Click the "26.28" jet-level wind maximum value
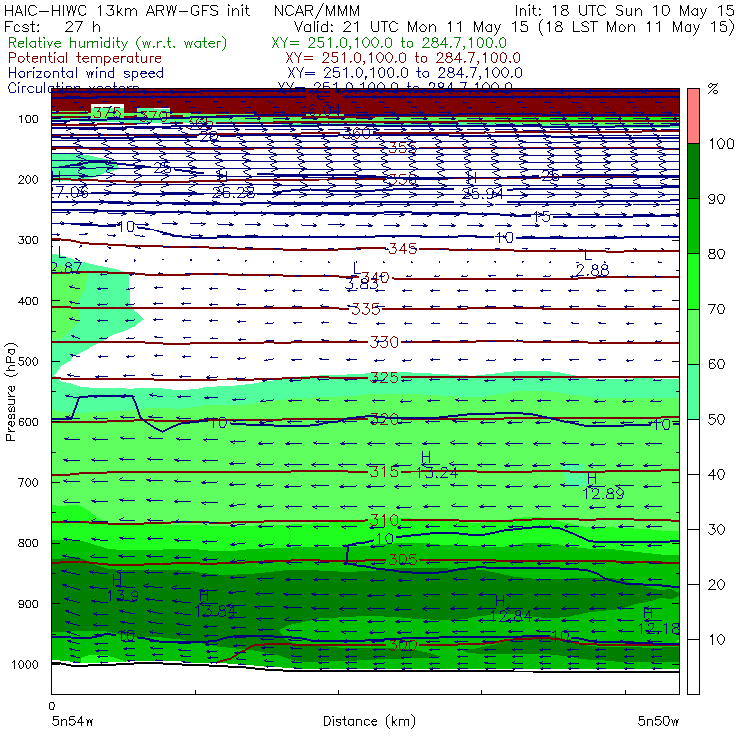 [233, 193]
